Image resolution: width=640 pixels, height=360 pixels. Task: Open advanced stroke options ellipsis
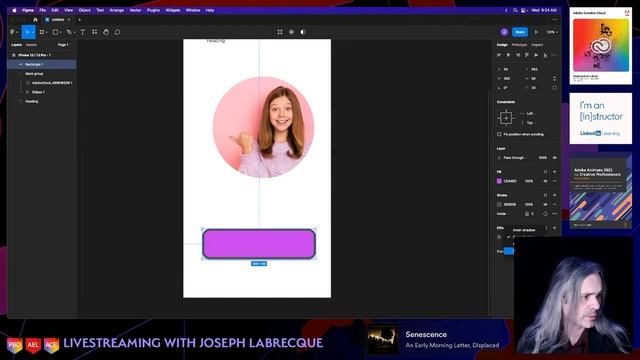tap(554, 214)
